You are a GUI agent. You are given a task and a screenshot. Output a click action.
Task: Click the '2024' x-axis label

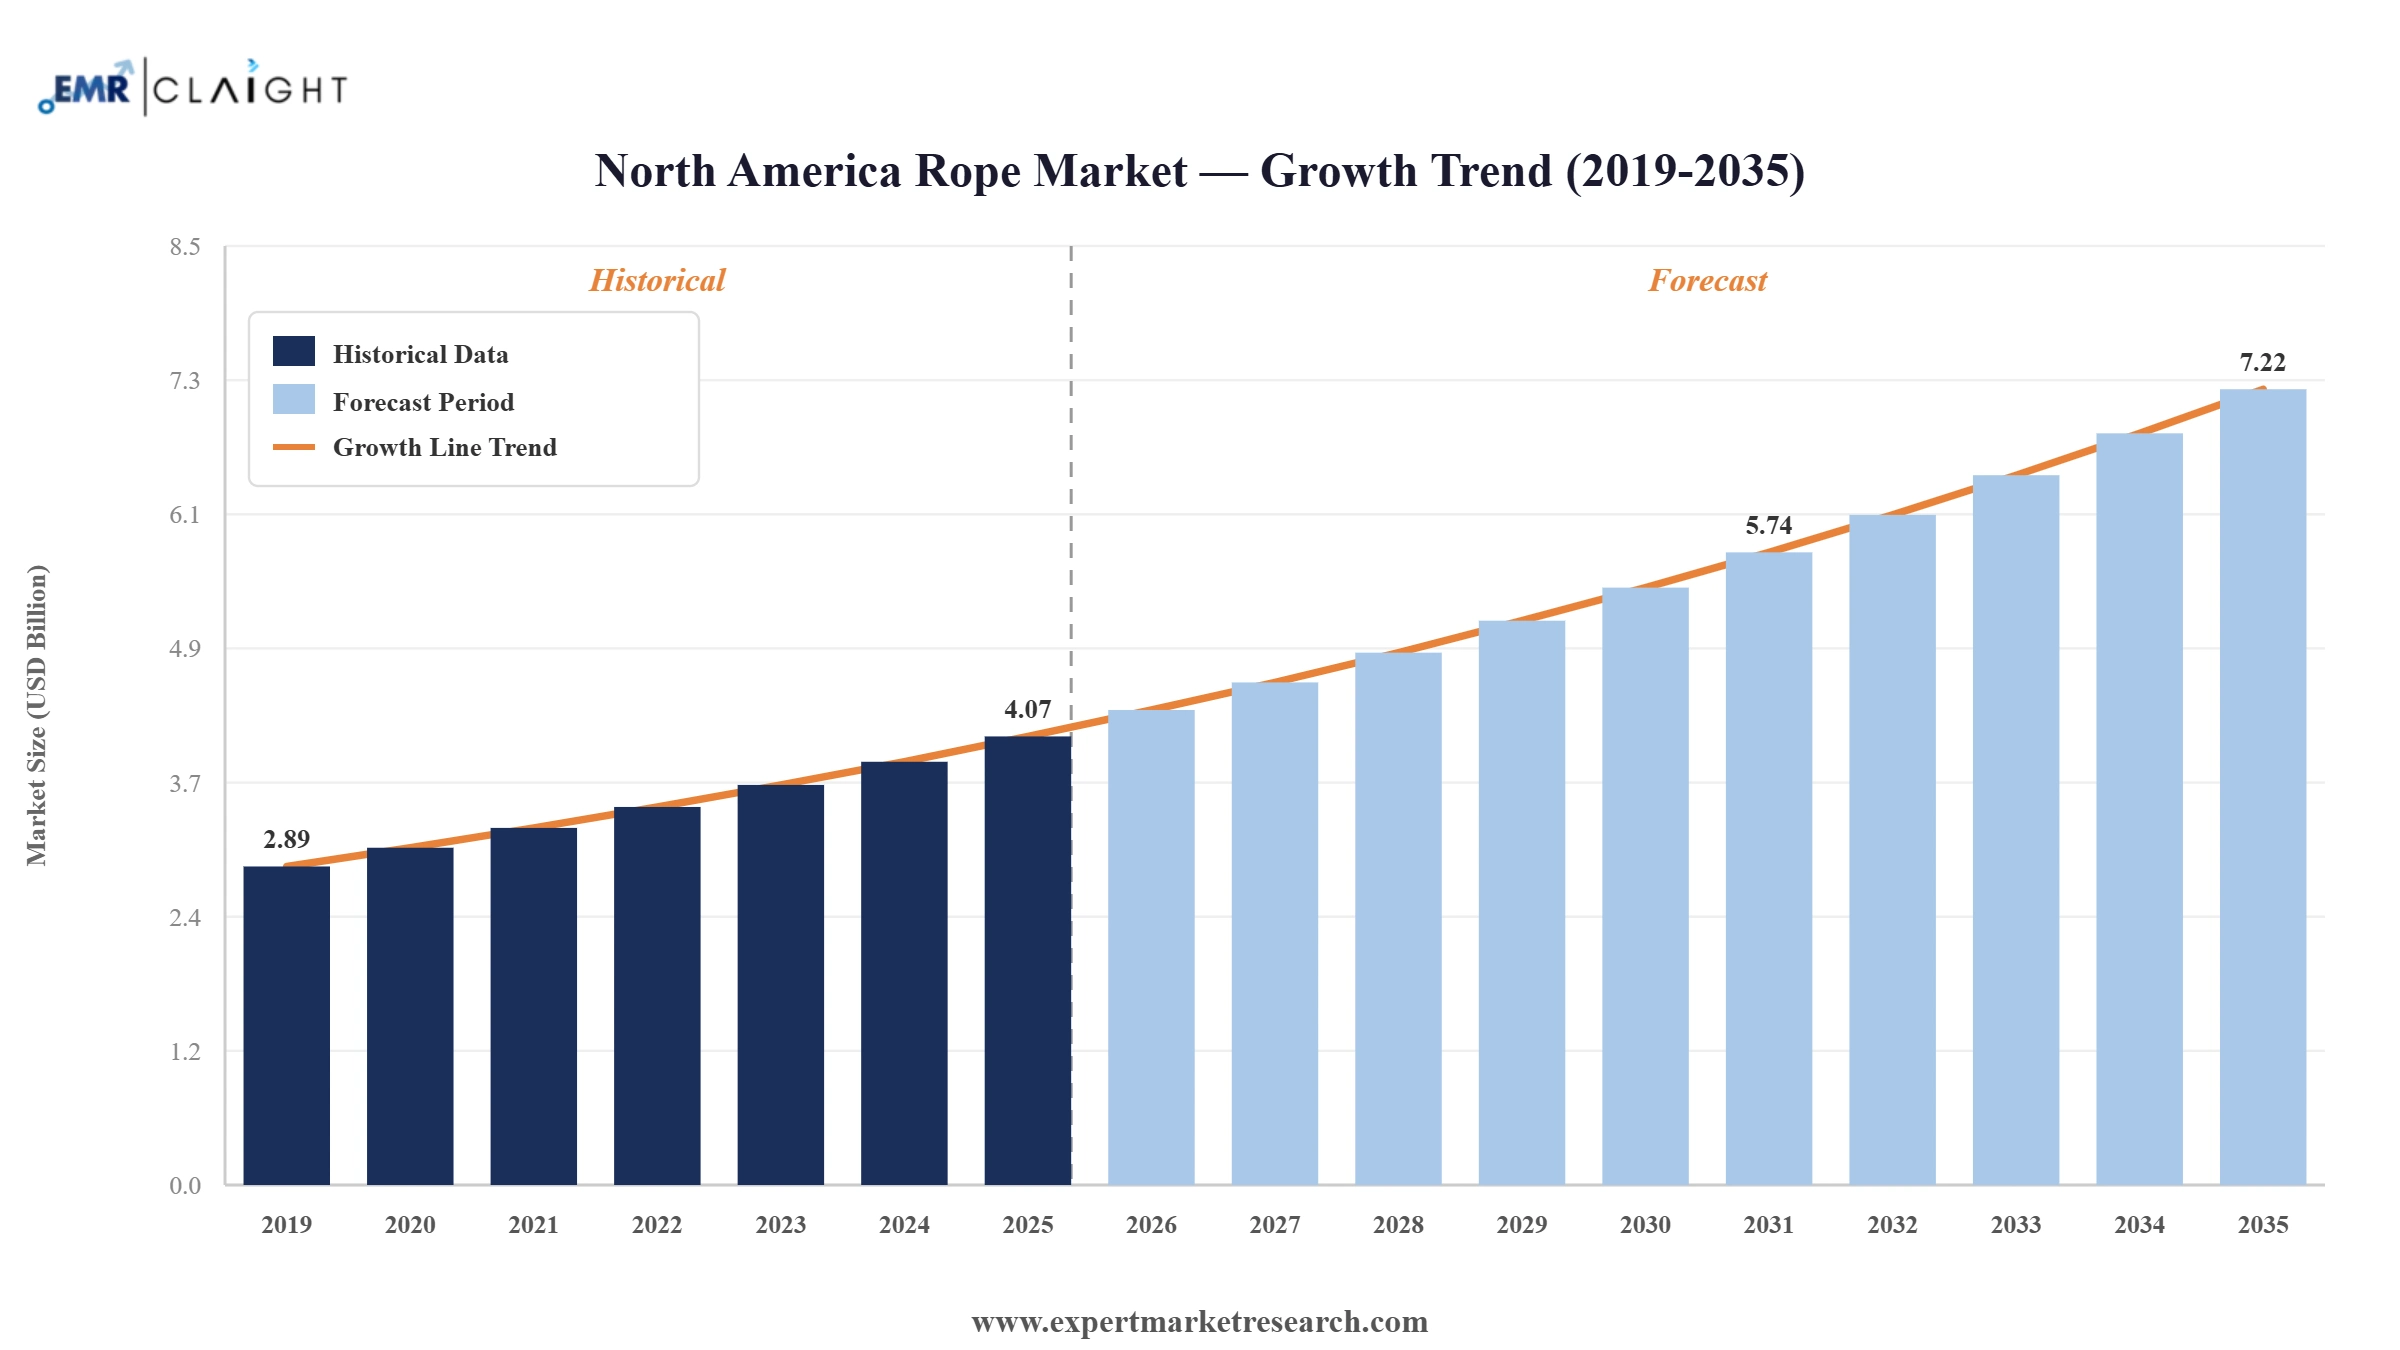(x=904, y=1225)
